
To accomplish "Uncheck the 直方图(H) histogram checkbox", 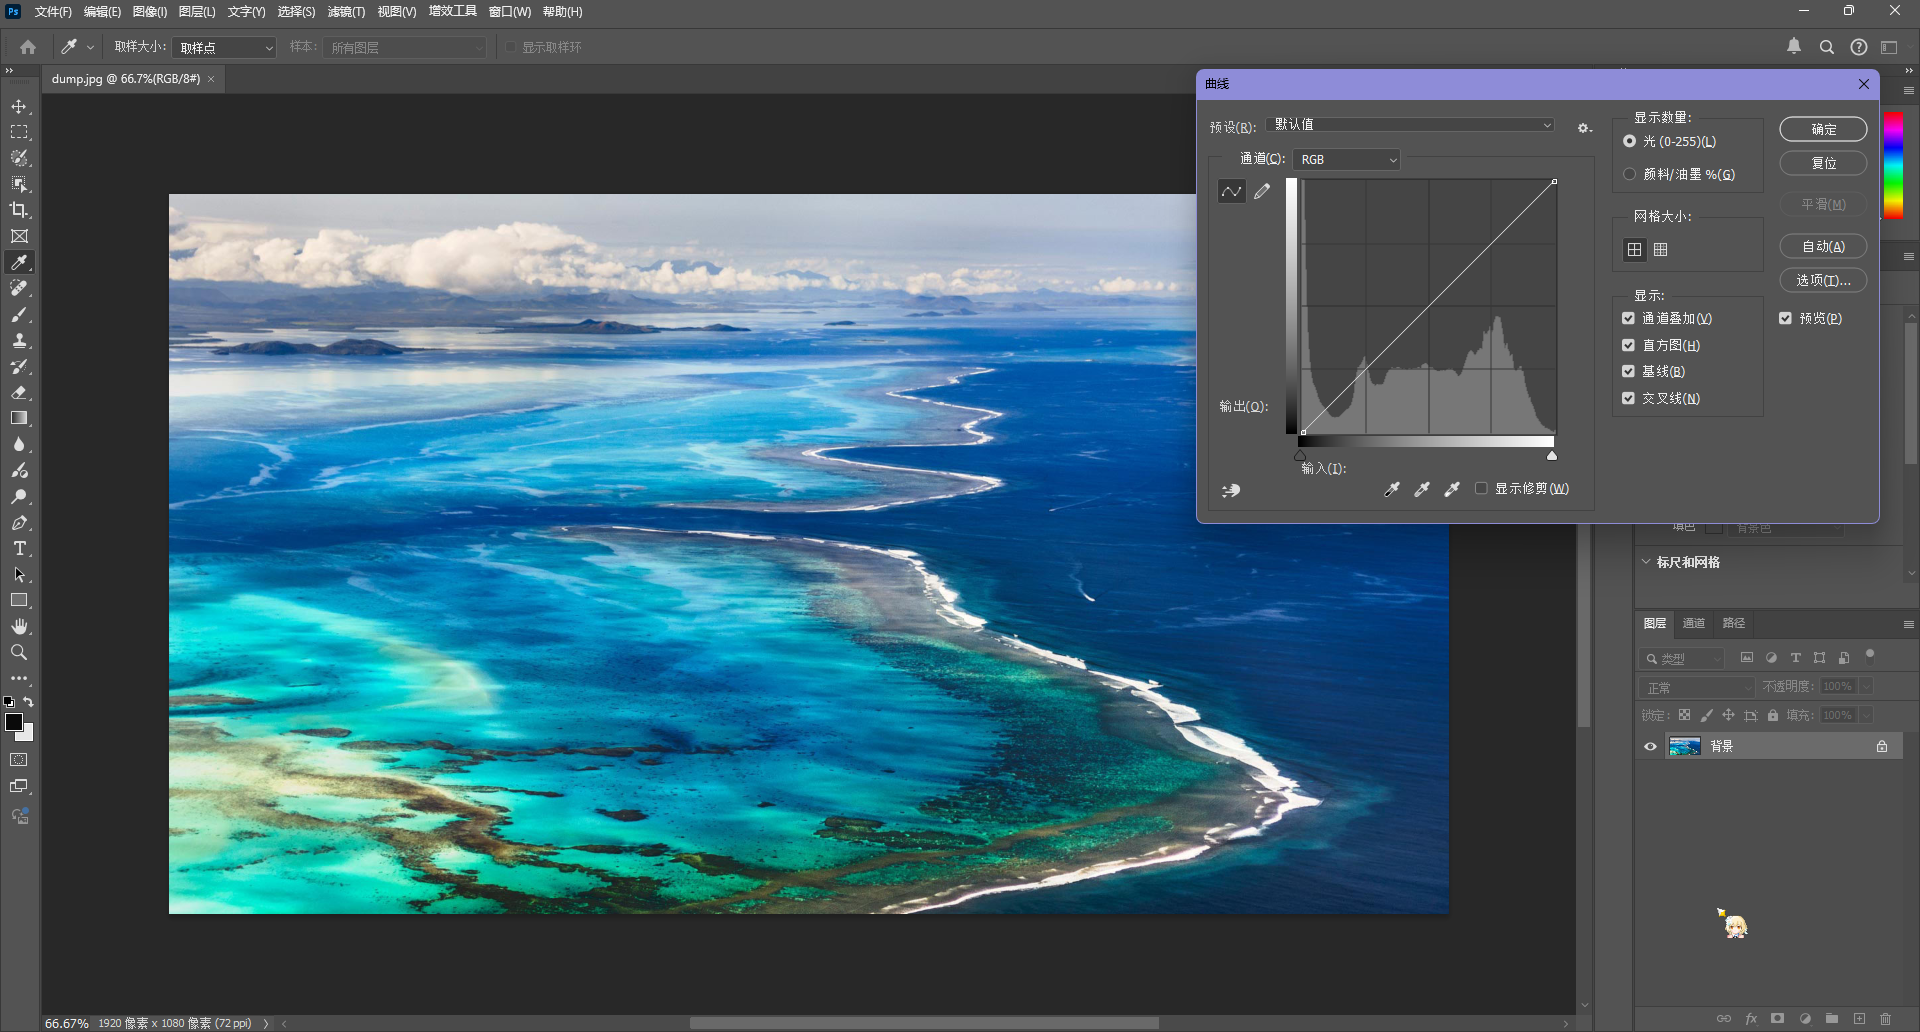I will (x=1629, y=345).
